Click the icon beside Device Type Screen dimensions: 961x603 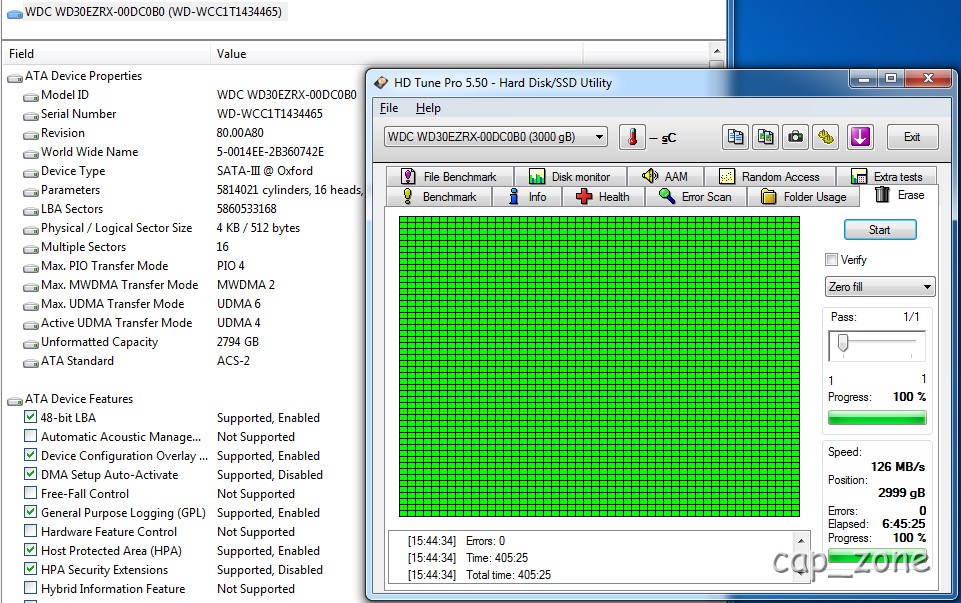click(x=31, y=172)
